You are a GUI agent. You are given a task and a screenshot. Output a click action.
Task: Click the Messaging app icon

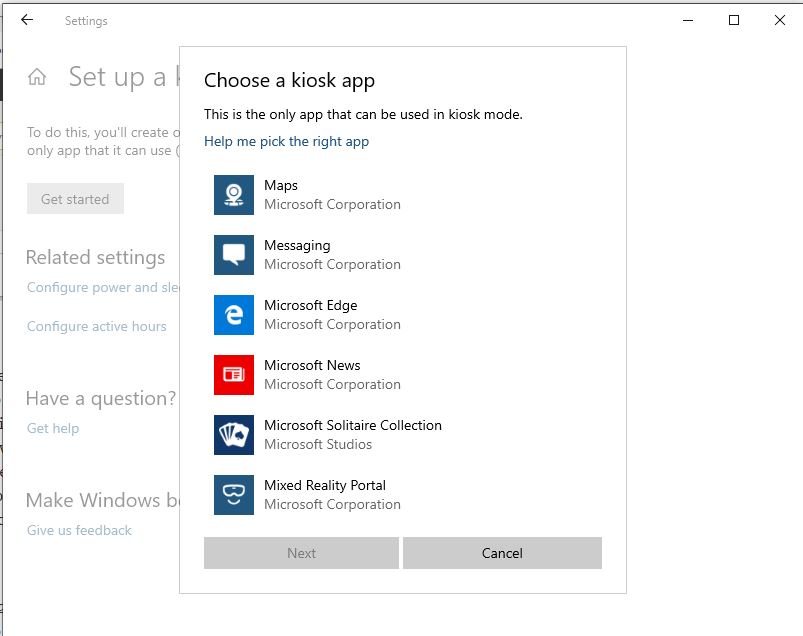[233, 254]
